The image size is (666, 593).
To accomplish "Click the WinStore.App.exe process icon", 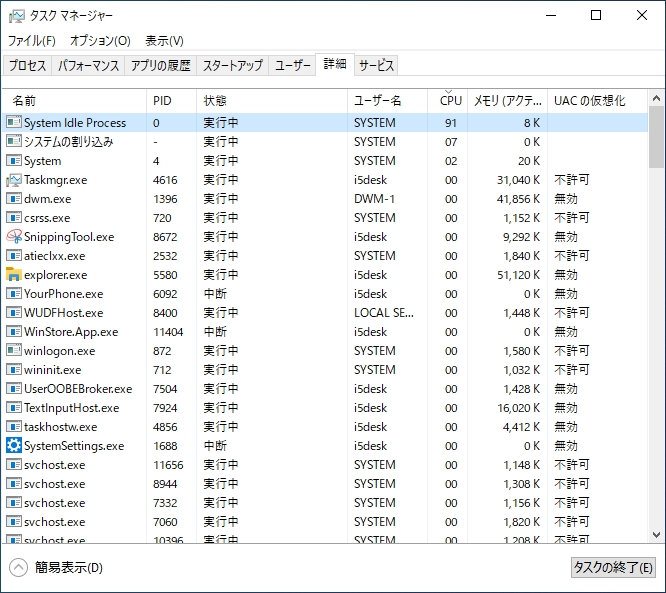I will coord(14,331).
